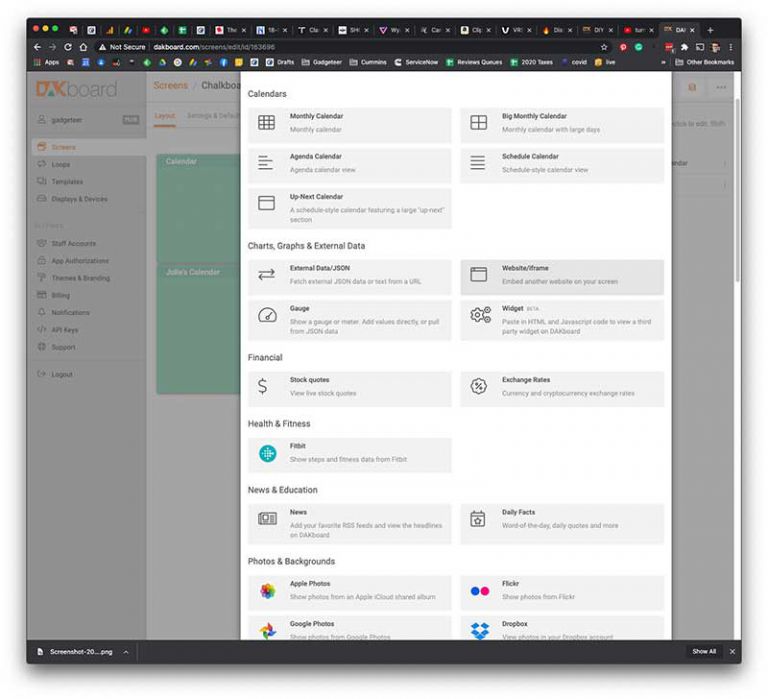
Task: Click the Stock quotes dollar icon
Action: click(x=263, y=386)
